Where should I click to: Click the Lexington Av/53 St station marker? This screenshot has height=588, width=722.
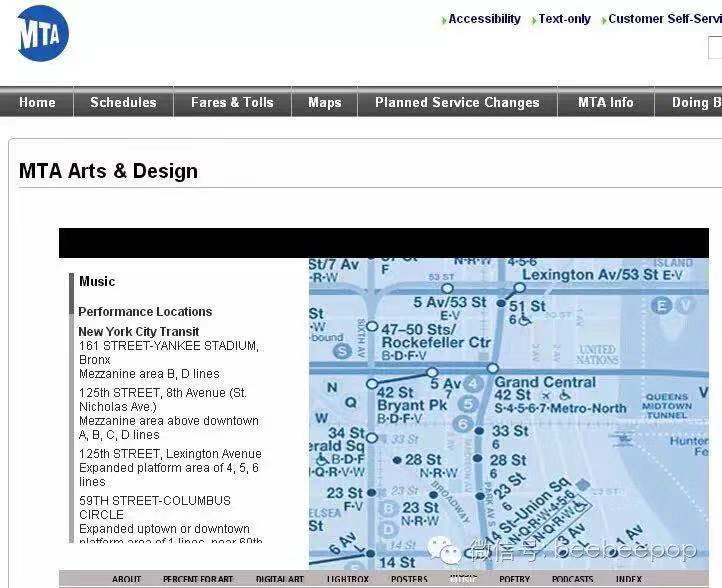tap(519, 288)
